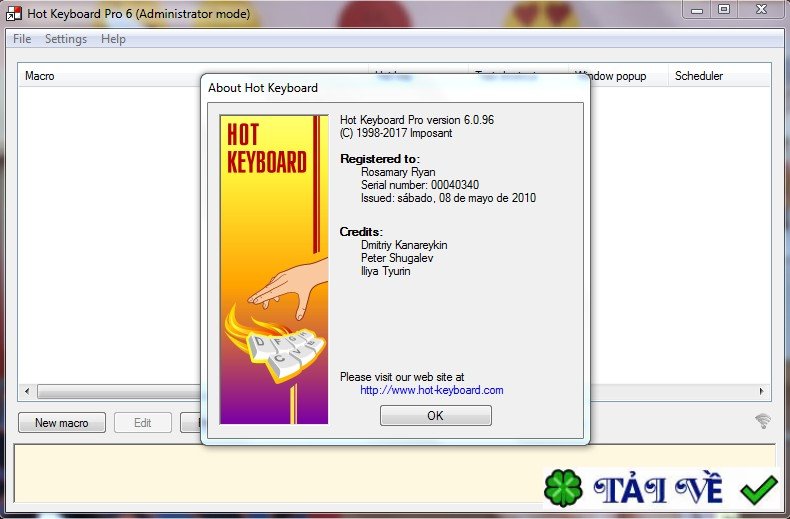Open the Settings menu

pos(66,39)
